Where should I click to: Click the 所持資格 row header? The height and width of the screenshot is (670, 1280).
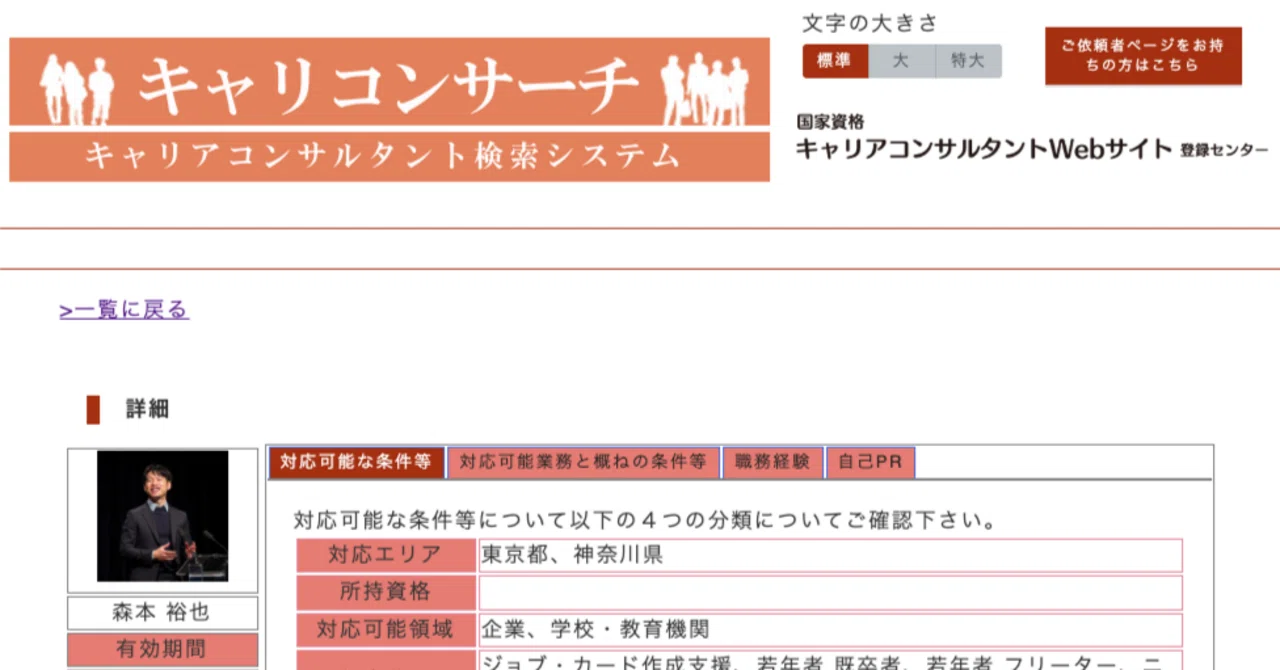tap(386, 592)
